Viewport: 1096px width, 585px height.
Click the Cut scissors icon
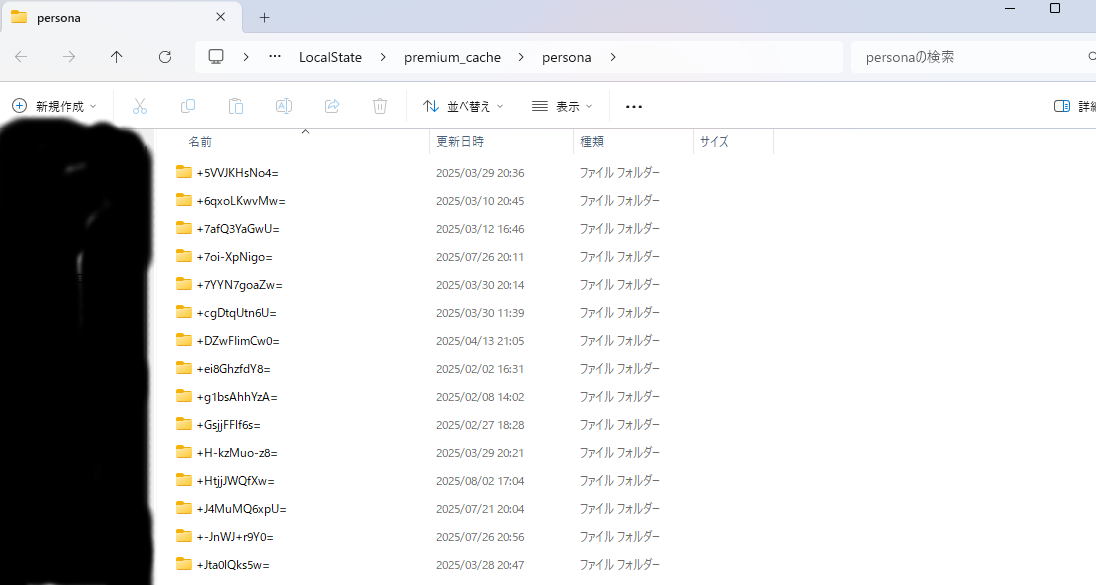[140, 106]
